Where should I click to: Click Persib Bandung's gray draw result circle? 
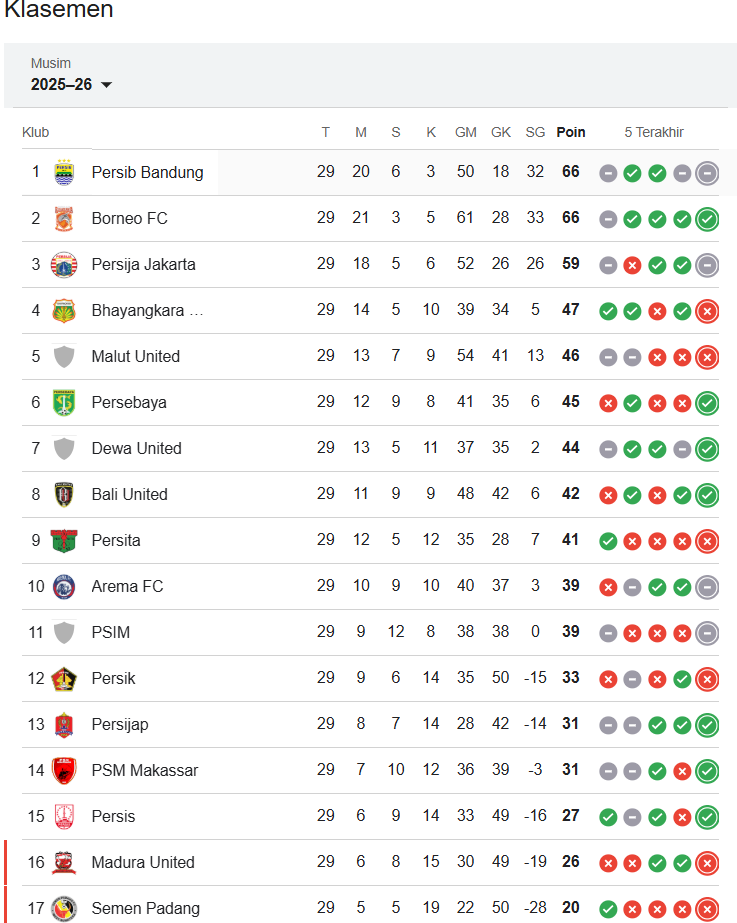pyautogui.click(x=608, y=173)
